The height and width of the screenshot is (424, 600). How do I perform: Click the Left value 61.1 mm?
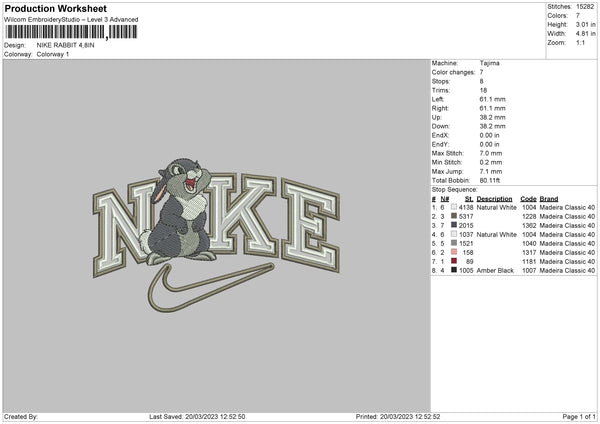coord(492,99)
